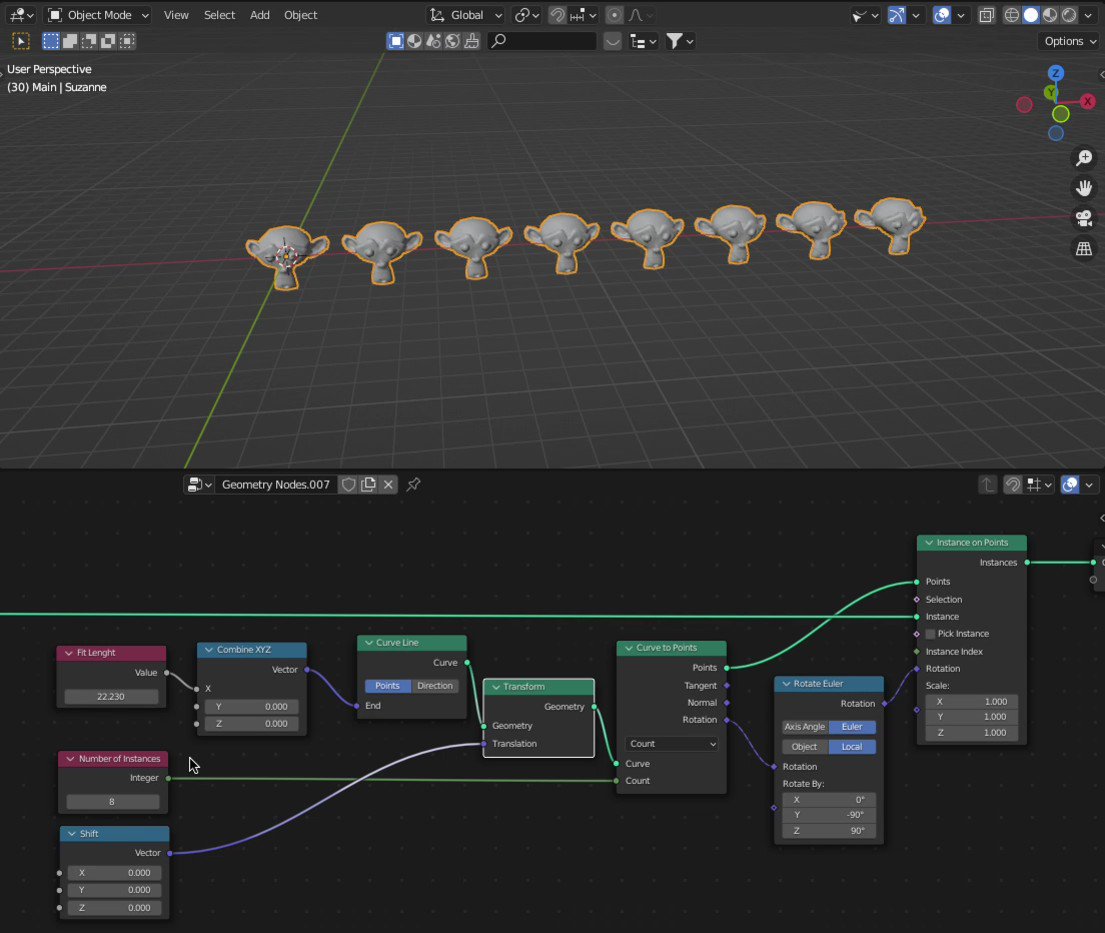1105x933 pixels.
Task: Open the View menu
Action: click(176, 15)
